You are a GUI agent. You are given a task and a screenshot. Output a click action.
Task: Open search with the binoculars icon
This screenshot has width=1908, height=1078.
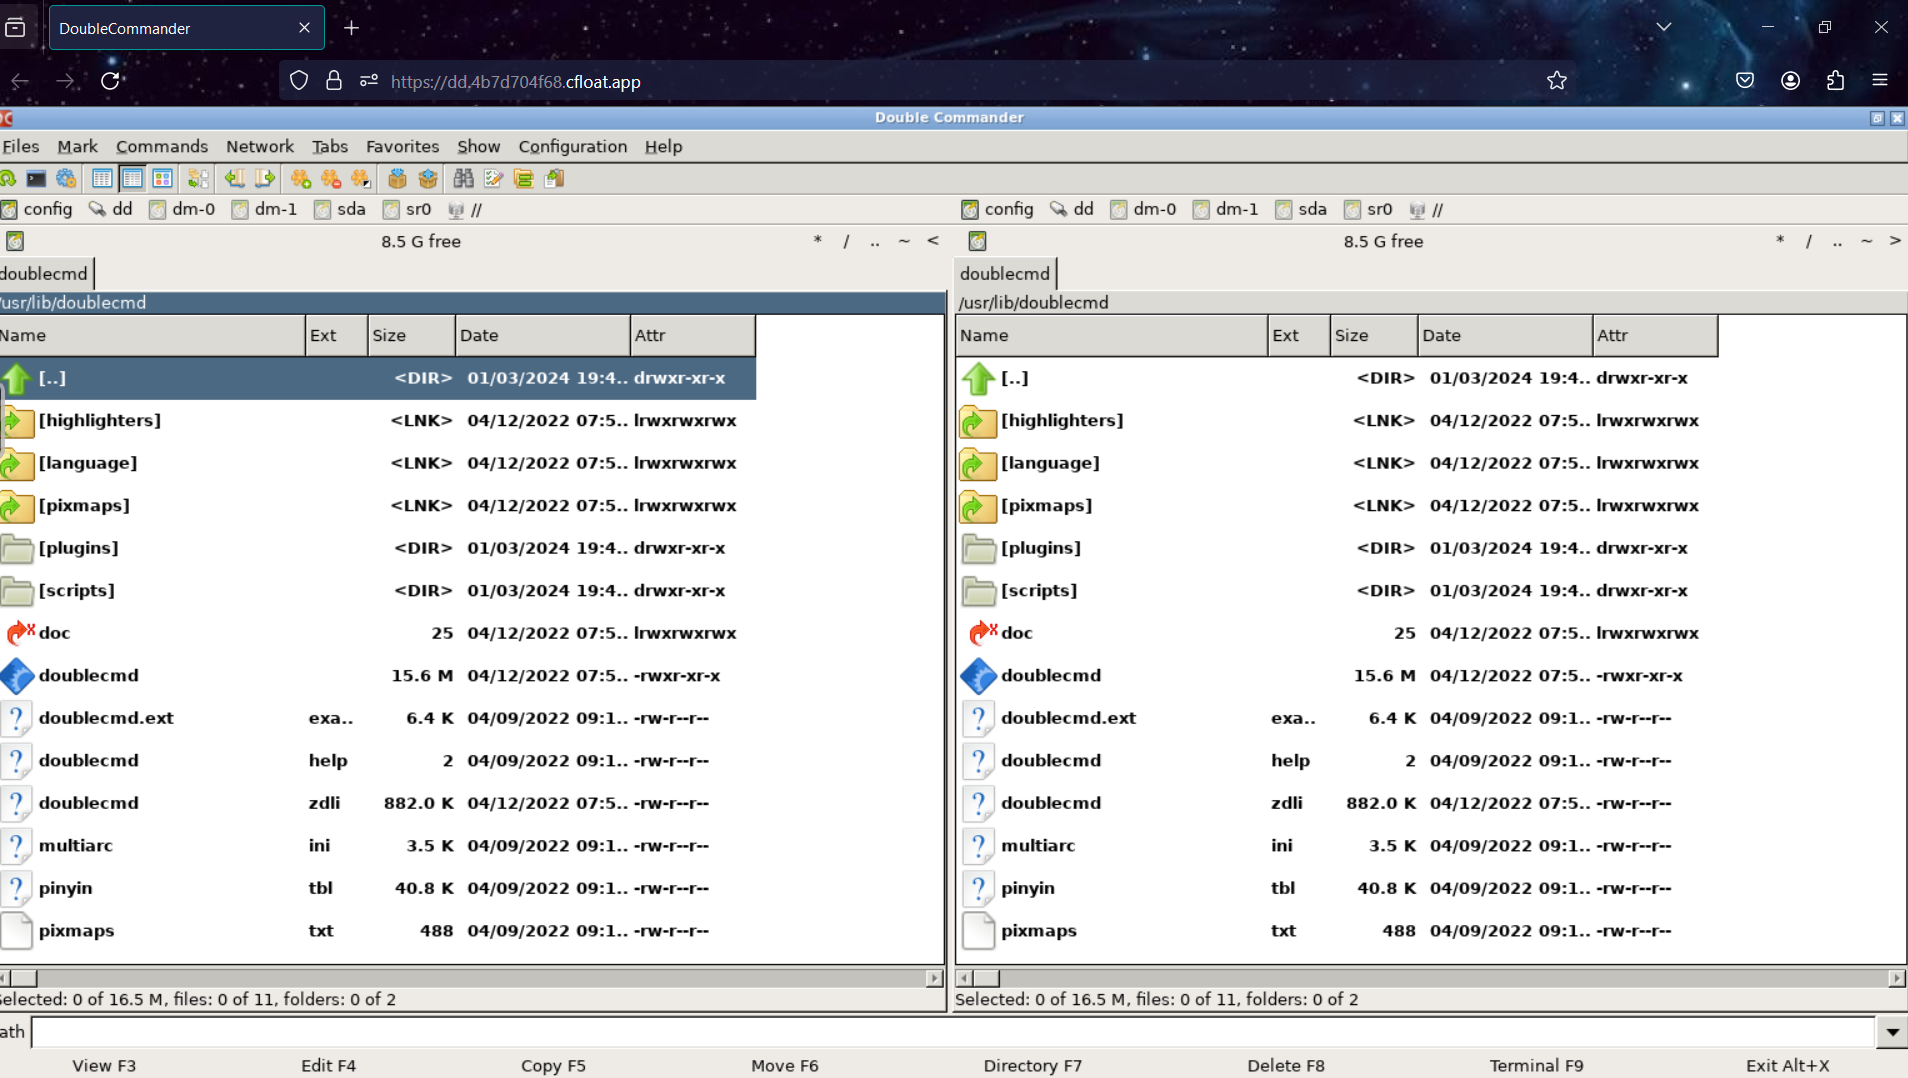click(x=463, y=179)
